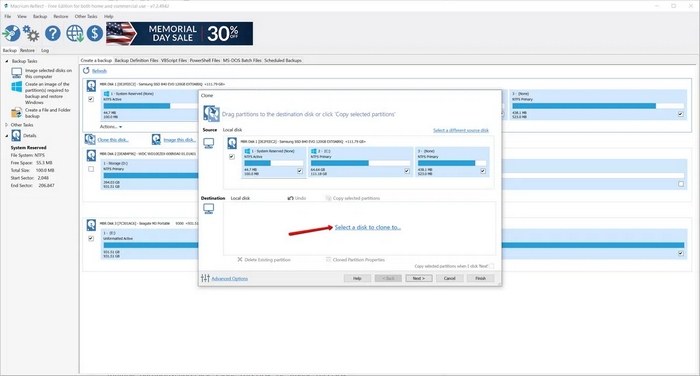Click the Clone dialog header clone icon
The width and height of the screenshot is (700, 376).
click(211, 113)
